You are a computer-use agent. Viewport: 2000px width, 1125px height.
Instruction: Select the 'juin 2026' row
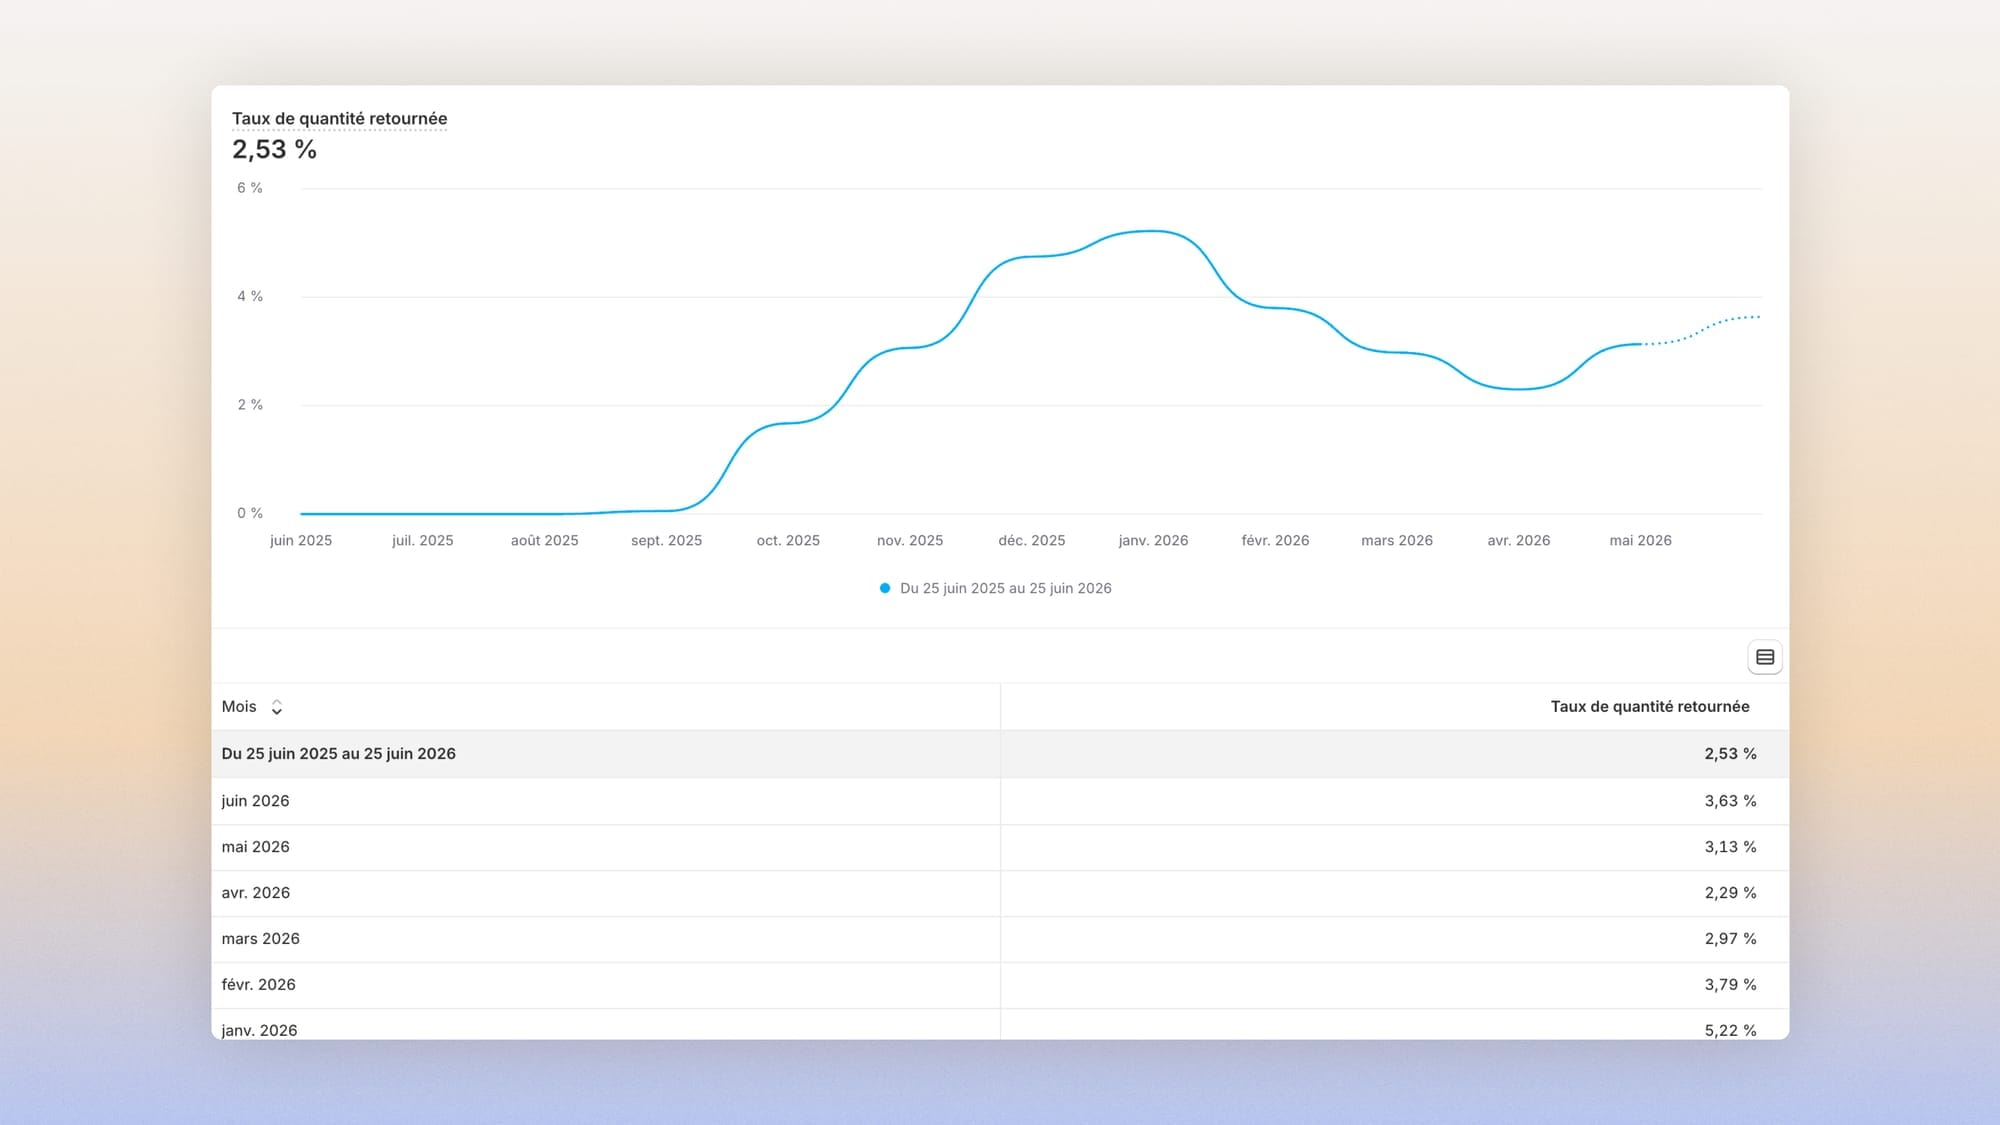pos(1000,801)
